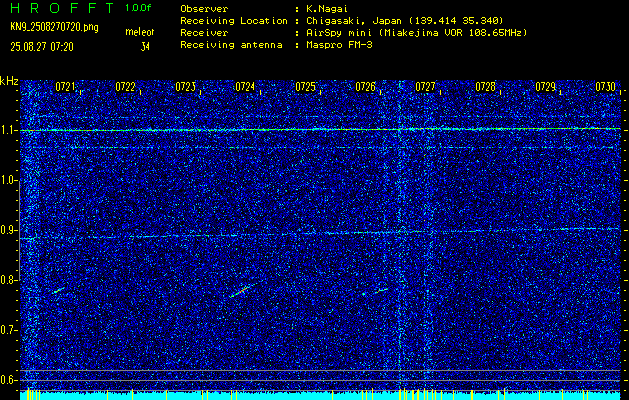
Task: Click the bright meteor echo streak near 0724
Action: (x=242, y=291)
